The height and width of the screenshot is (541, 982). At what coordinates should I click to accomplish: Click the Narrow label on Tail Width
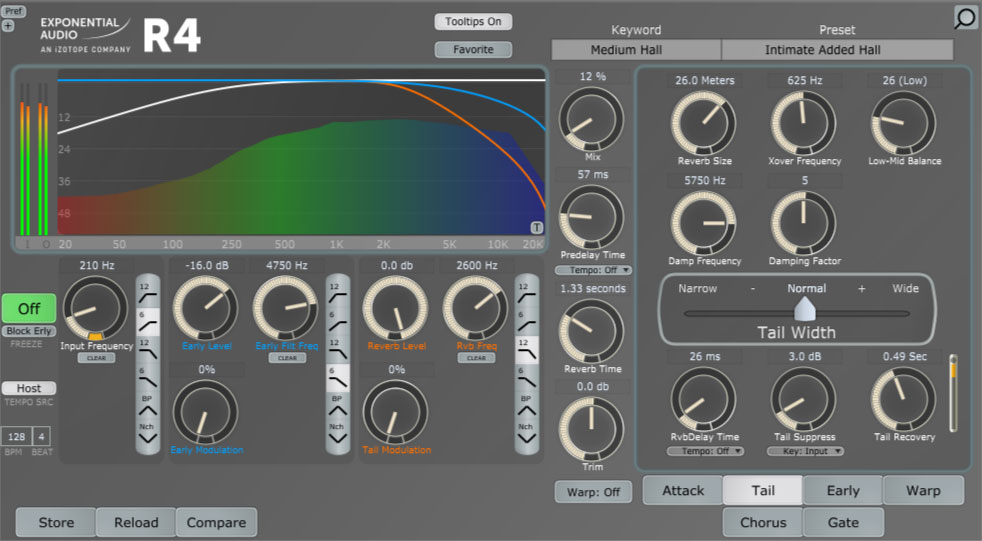698,289
